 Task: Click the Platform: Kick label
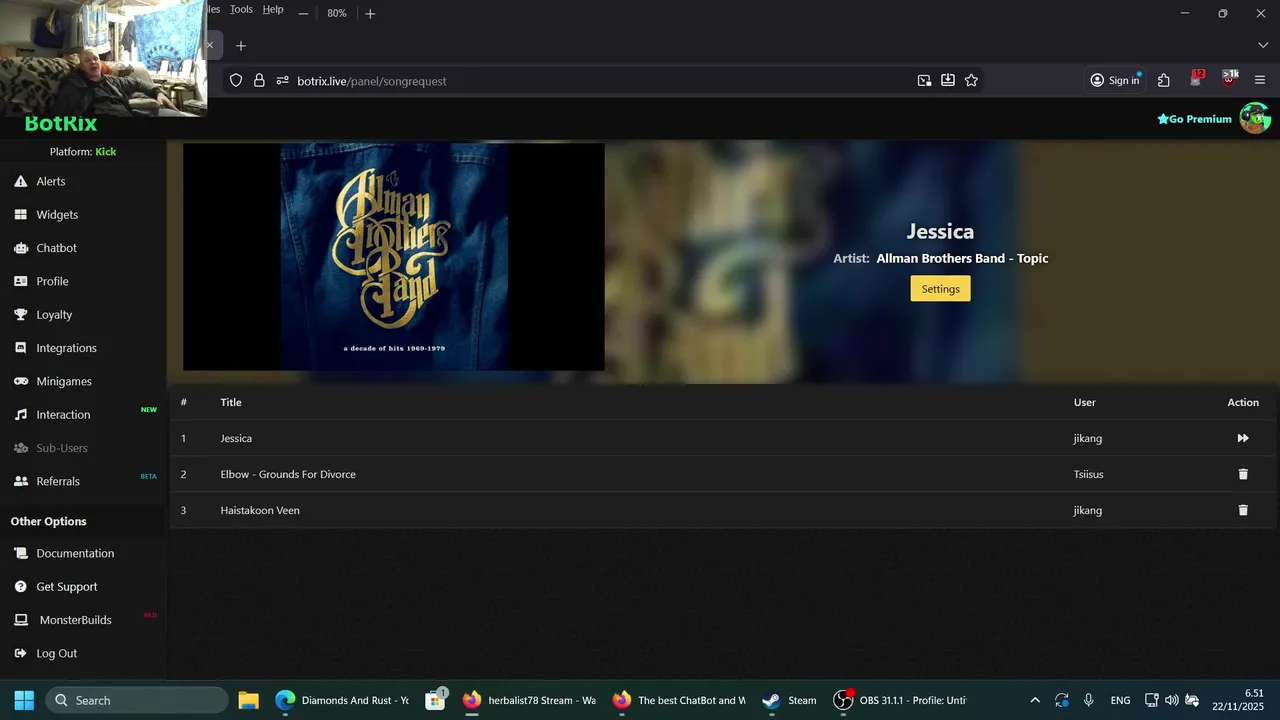pos(83,152)
